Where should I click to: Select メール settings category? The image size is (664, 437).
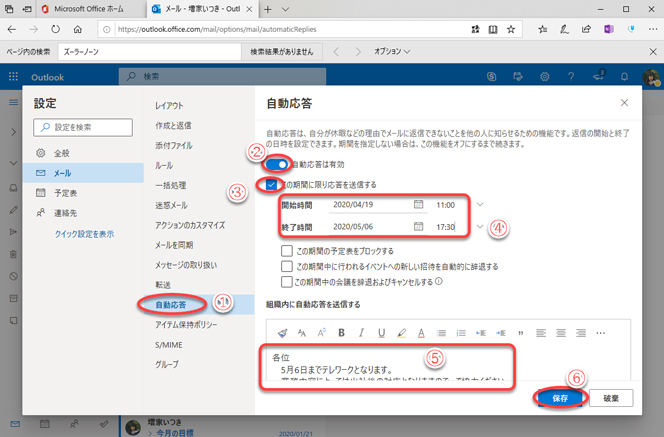83,173
